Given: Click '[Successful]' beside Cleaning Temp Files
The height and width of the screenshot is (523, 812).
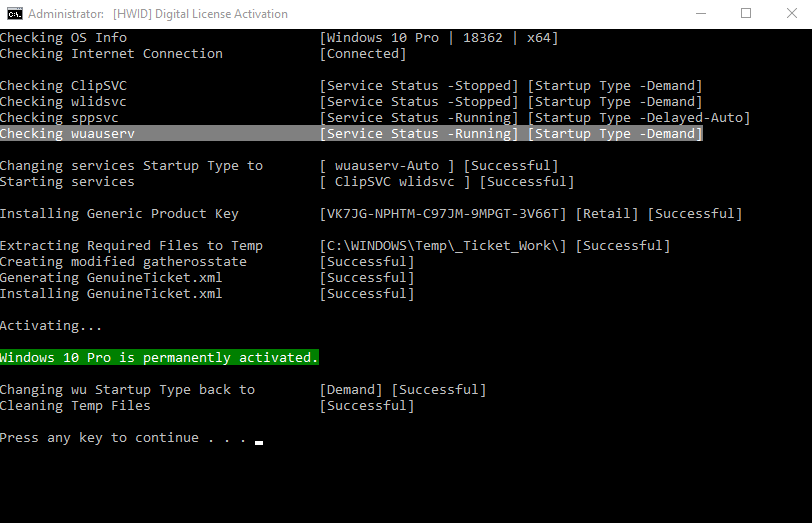Looking at the screenshot, I should click(367, 406).
